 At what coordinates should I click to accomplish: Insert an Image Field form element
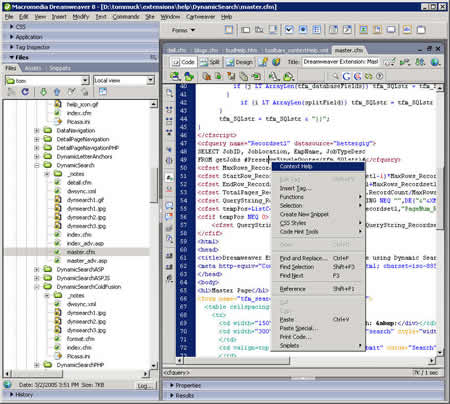pyautogui.click(x=364, y=30)
